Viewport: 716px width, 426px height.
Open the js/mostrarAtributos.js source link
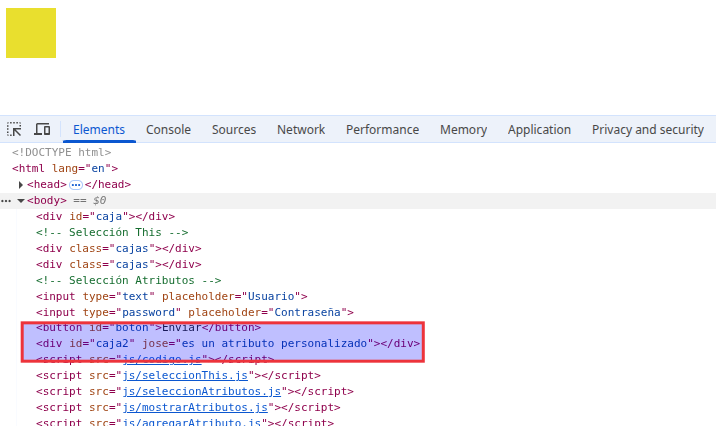[x=194, y=407]
